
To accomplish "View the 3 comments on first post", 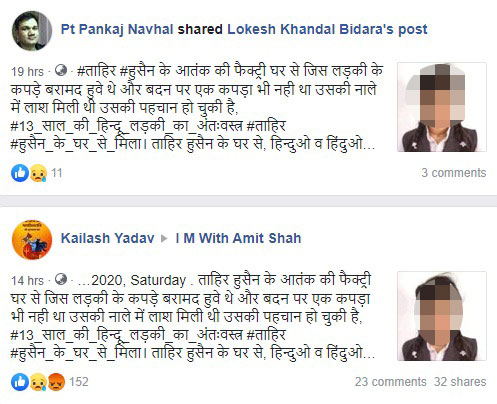I will click(454, 173).
